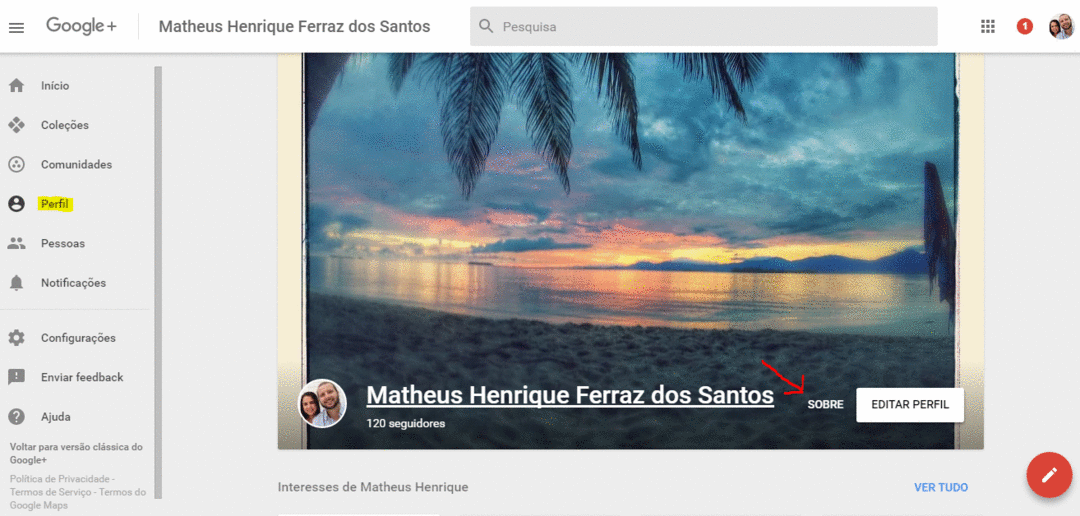1080x516 pixels.
Task: Click the Notificações bell icon
Action: [x=16, y=282]
